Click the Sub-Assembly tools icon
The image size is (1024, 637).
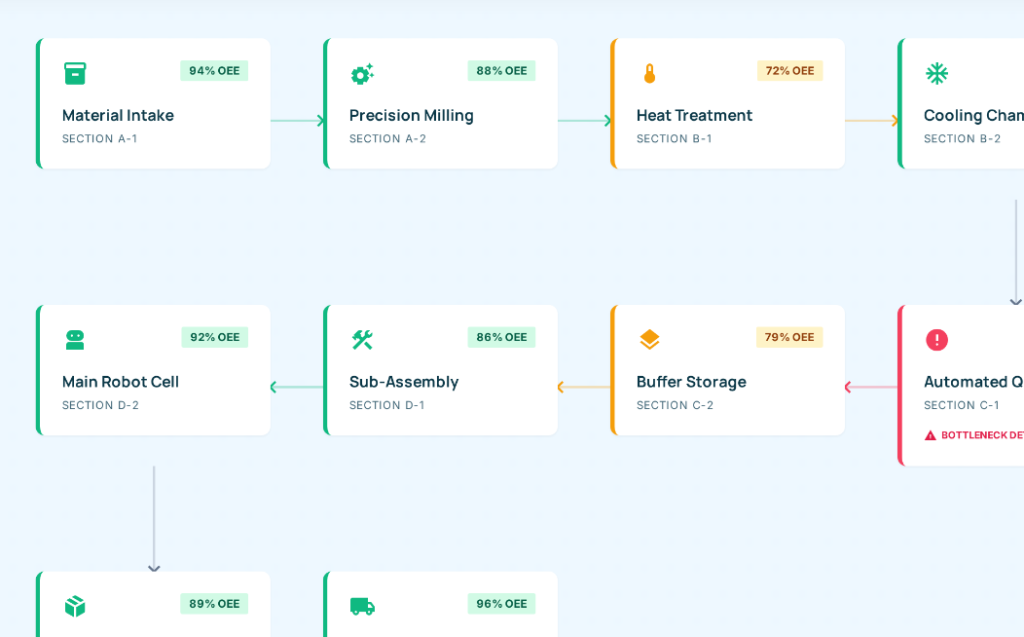pyautogui.click(x=362, y=339)
